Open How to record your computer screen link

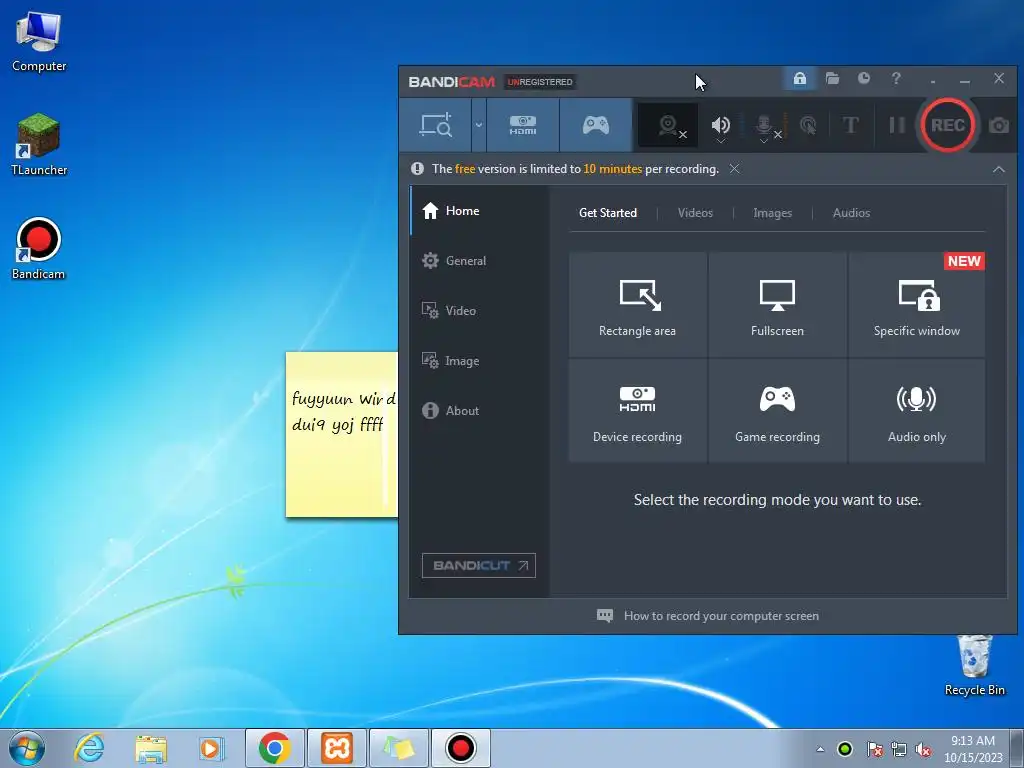tap(708, 616)
